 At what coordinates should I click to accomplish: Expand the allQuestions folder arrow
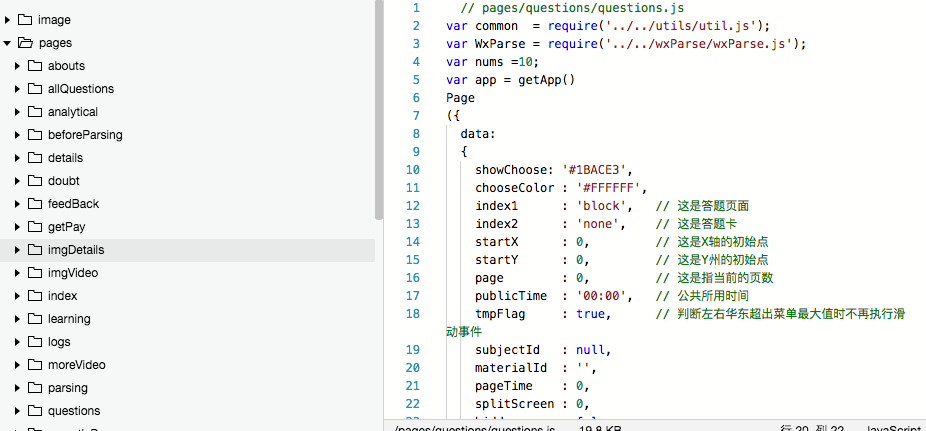click(x=18, y=89)
